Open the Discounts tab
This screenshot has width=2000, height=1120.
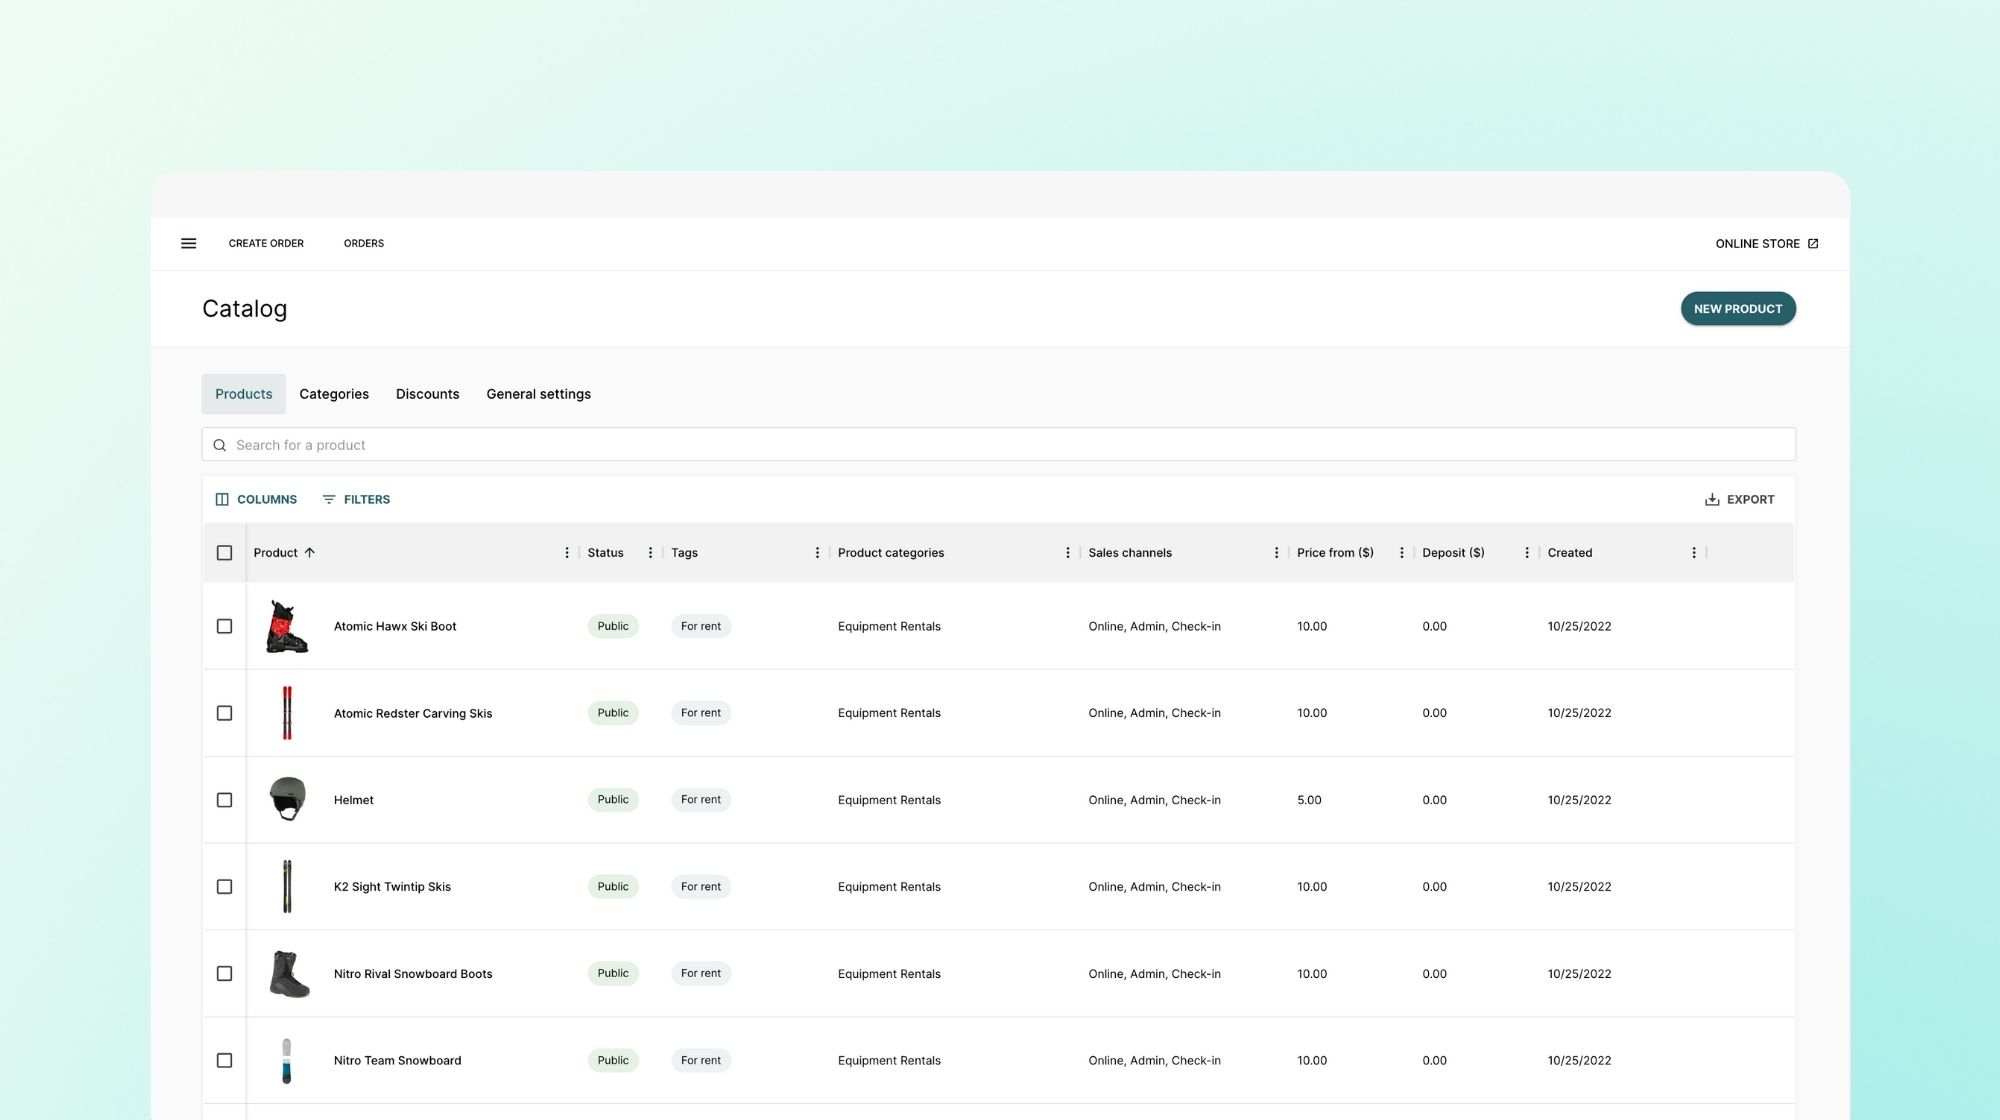tap(427, 394)
